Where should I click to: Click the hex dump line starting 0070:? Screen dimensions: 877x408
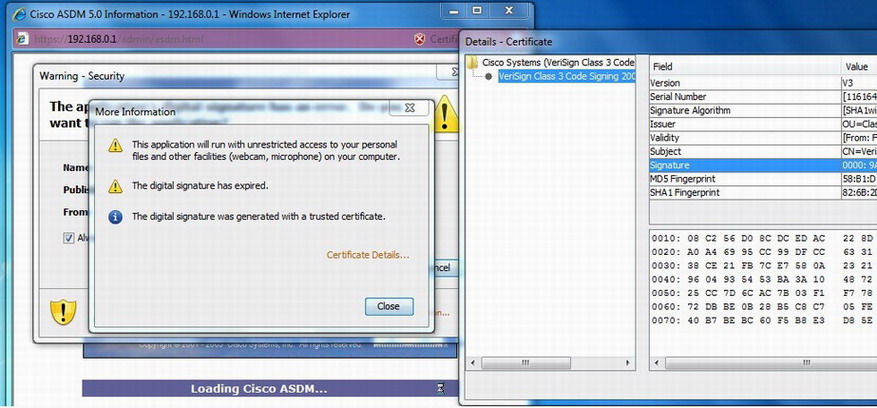764,321
